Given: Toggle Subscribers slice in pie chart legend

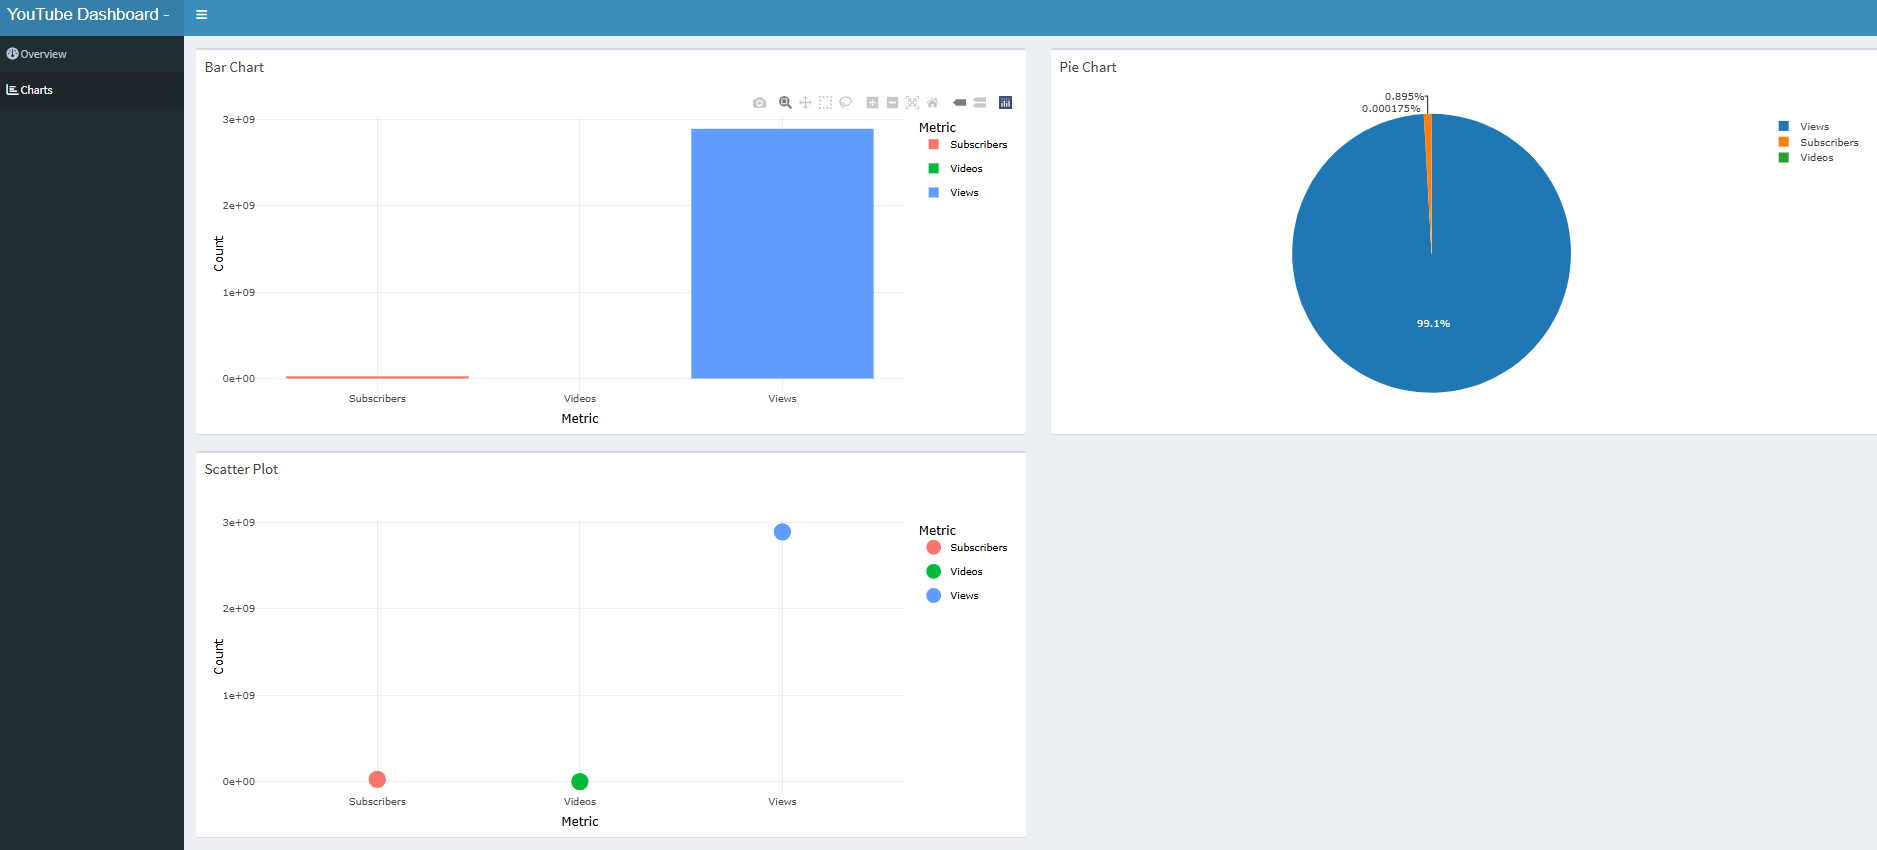Looking at the screenshot, I should [1818, 143].
